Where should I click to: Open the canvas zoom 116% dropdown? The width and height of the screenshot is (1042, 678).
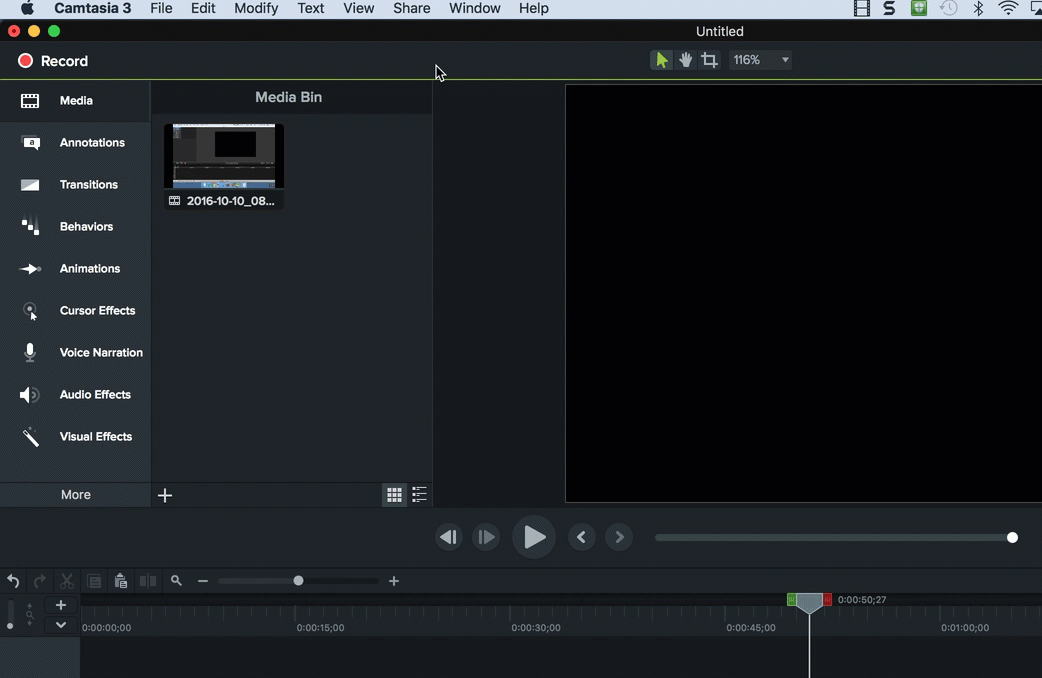tap(760, 60)
